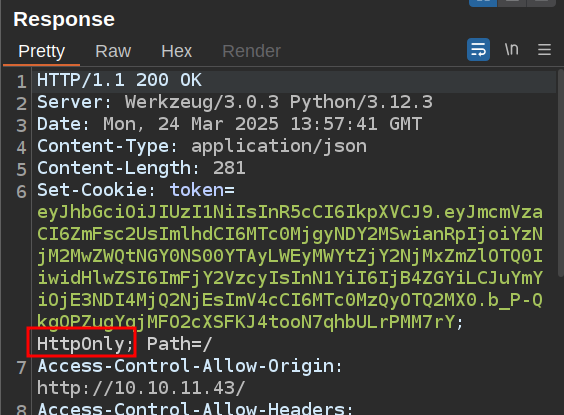This screenshot has width=564, height=415.
Task: Click line number 6 in the gutter
Action: (22, 192)
